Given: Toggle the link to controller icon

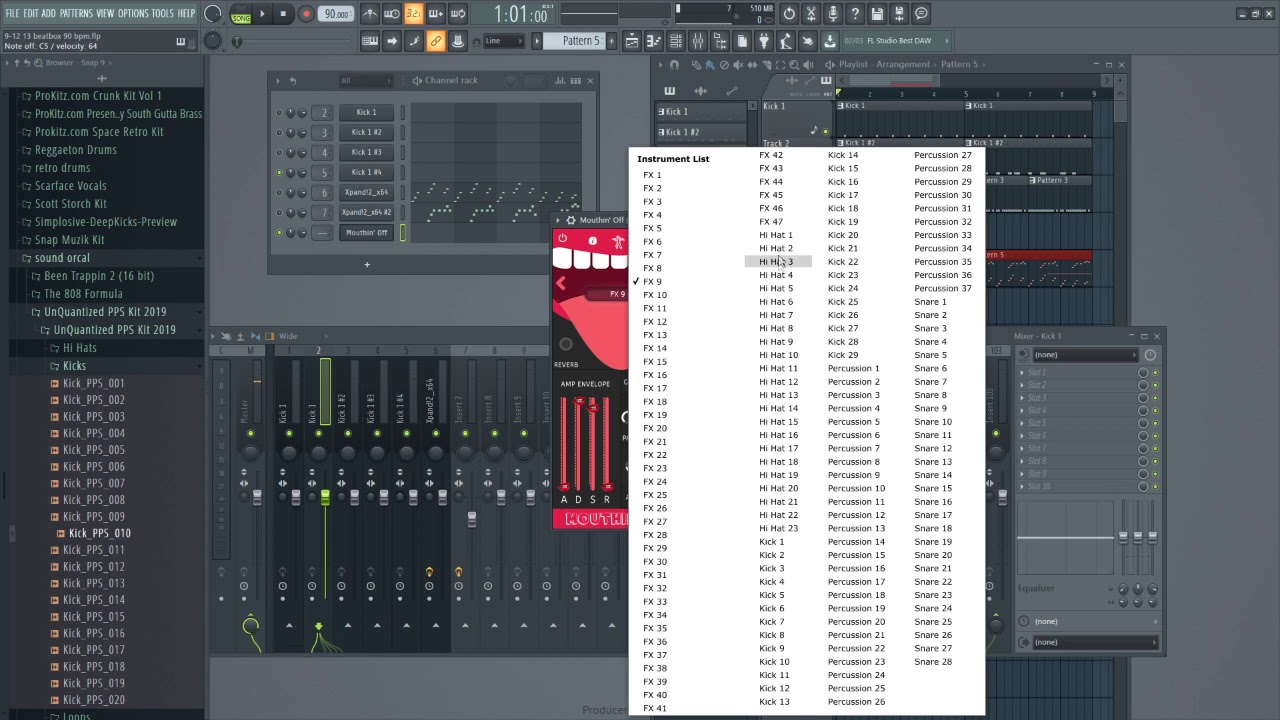Looking at the screenshot, I should [x=435, y=41].
